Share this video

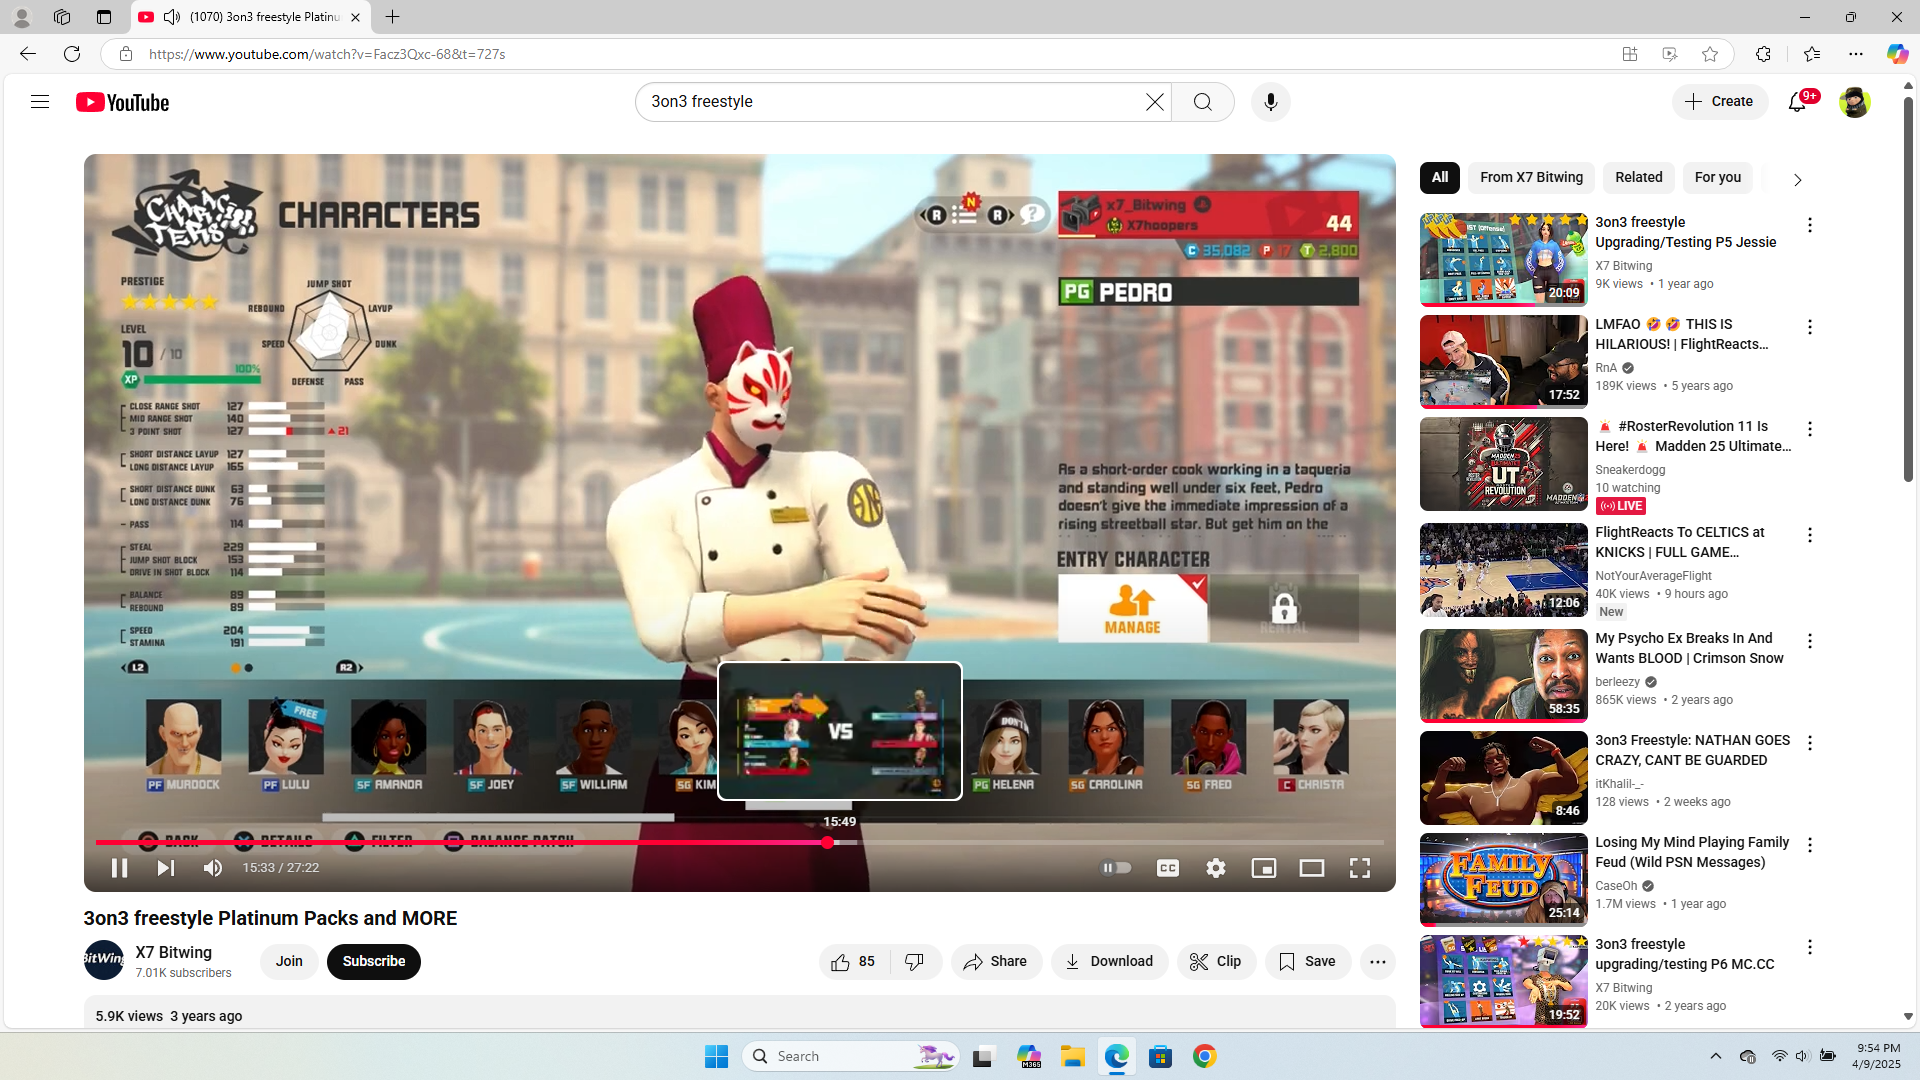pyautogui.click(x=996, y=962)
